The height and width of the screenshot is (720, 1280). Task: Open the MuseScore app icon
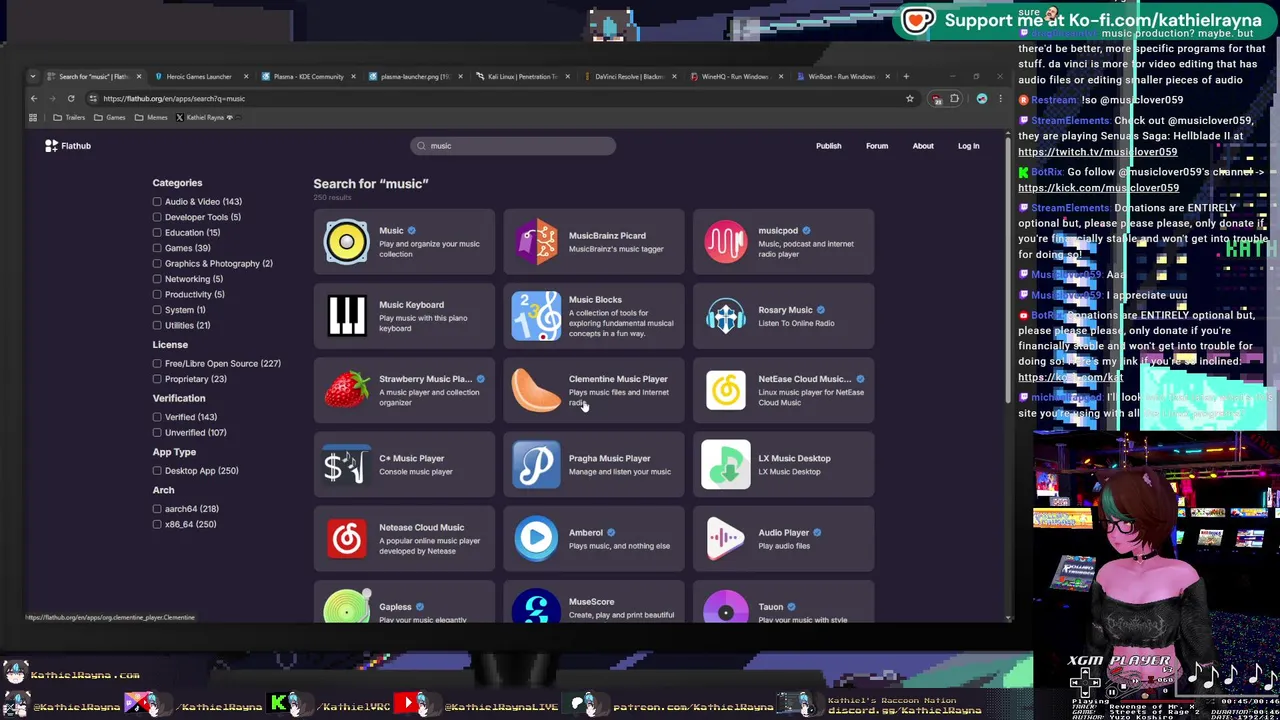(x=536, y=607)
